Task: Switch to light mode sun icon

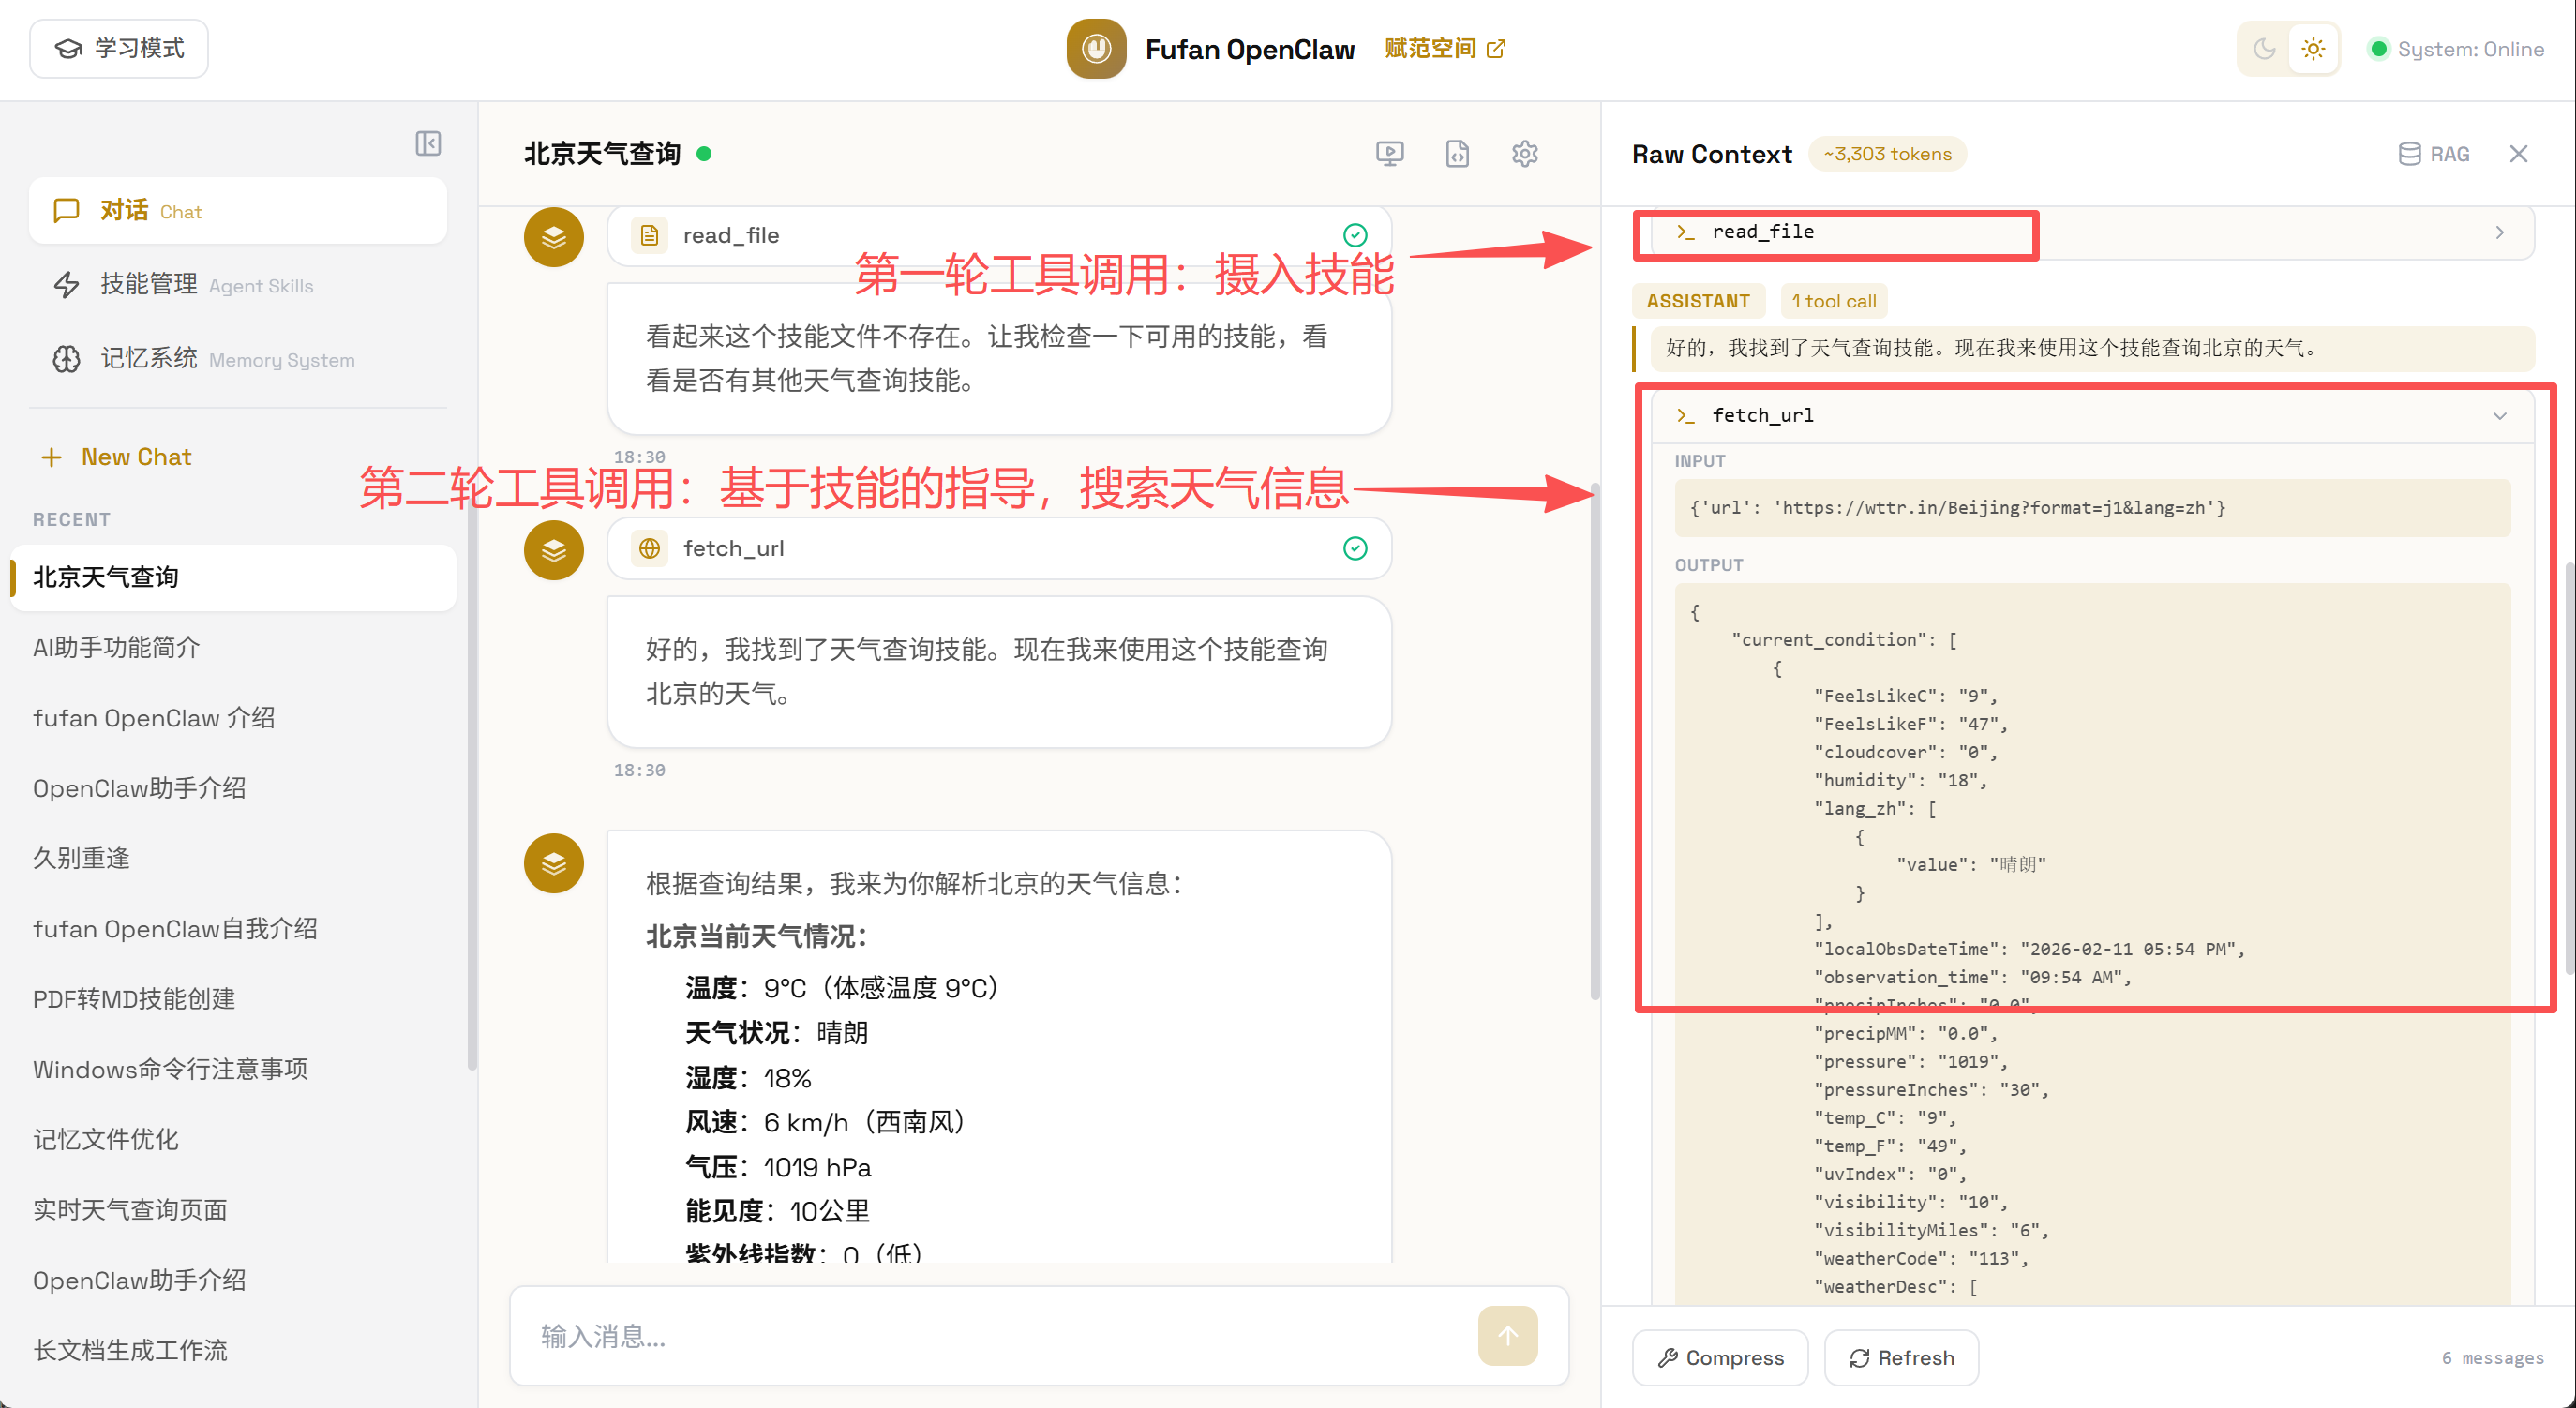Action: (x=2313, y=49)
